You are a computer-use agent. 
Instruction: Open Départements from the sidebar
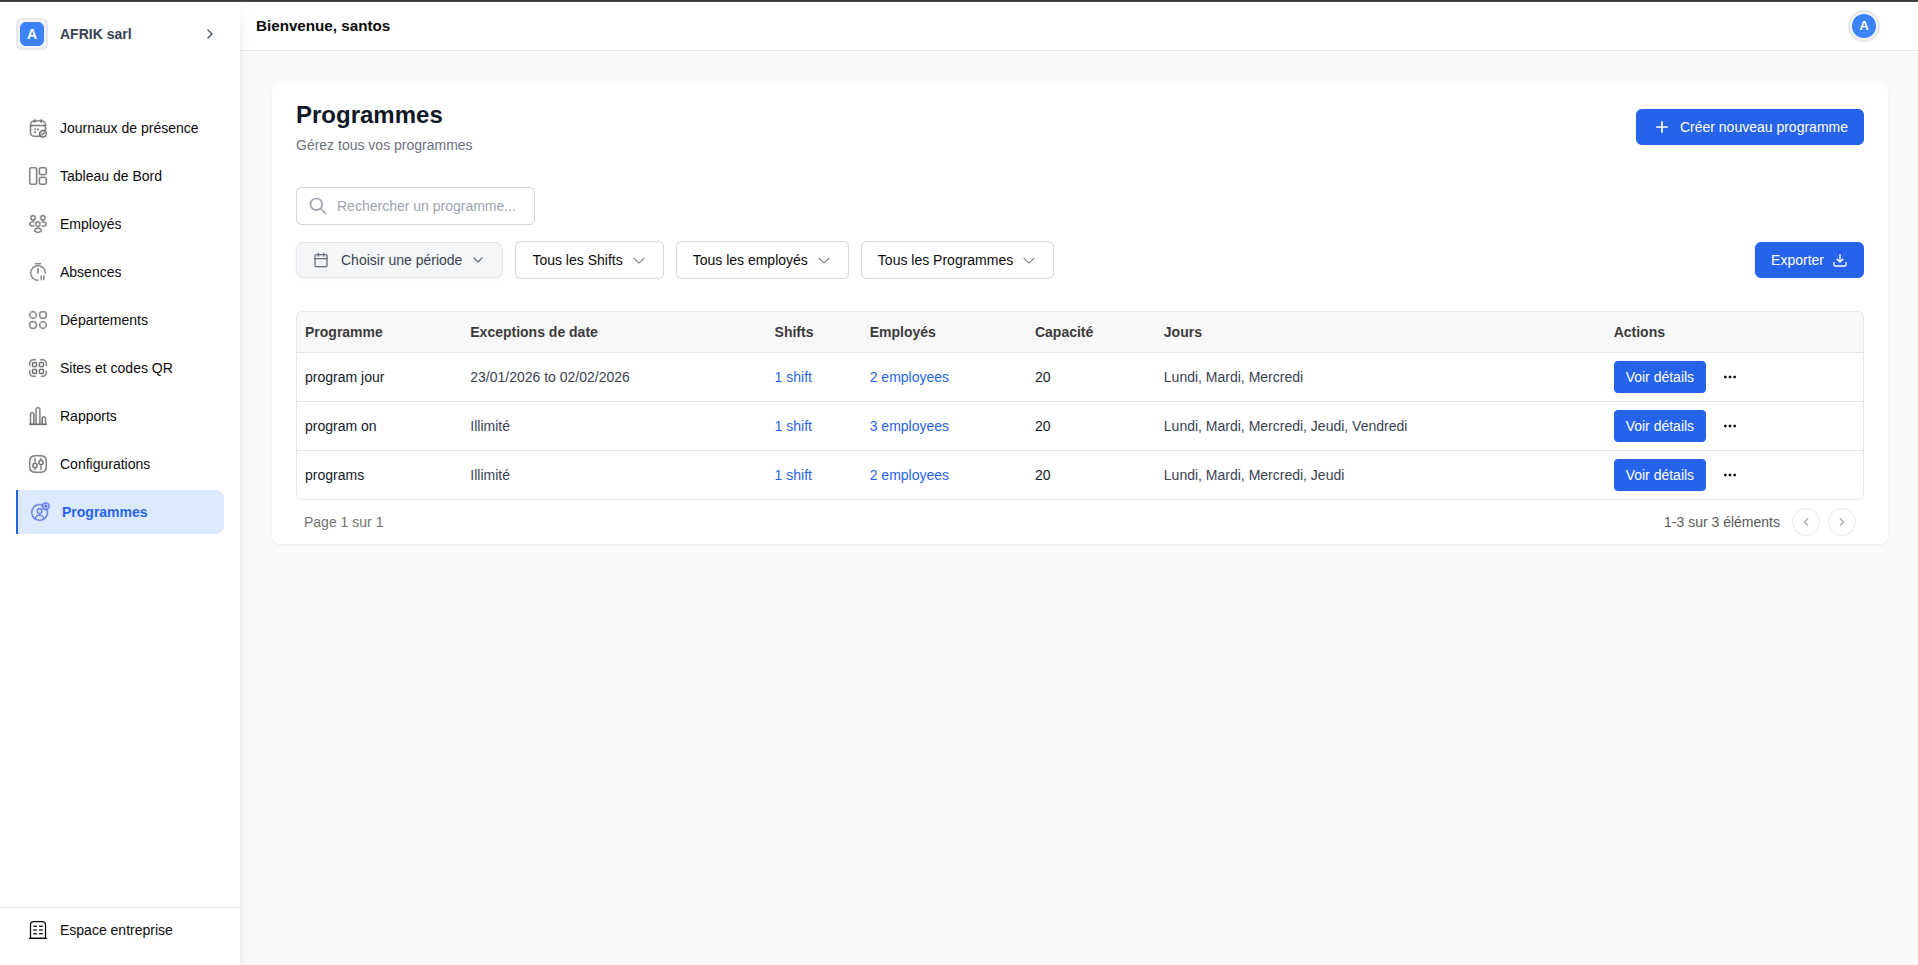point(104,320)
